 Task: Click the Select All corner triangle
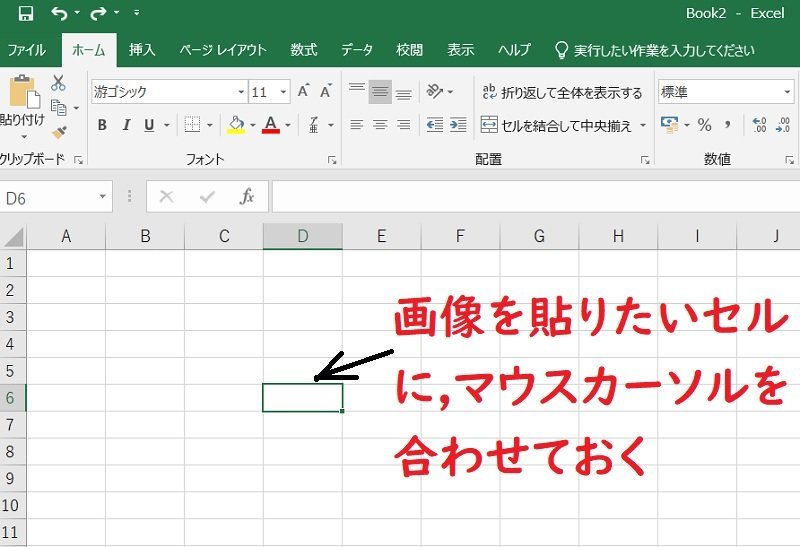(x=13, y=236)
